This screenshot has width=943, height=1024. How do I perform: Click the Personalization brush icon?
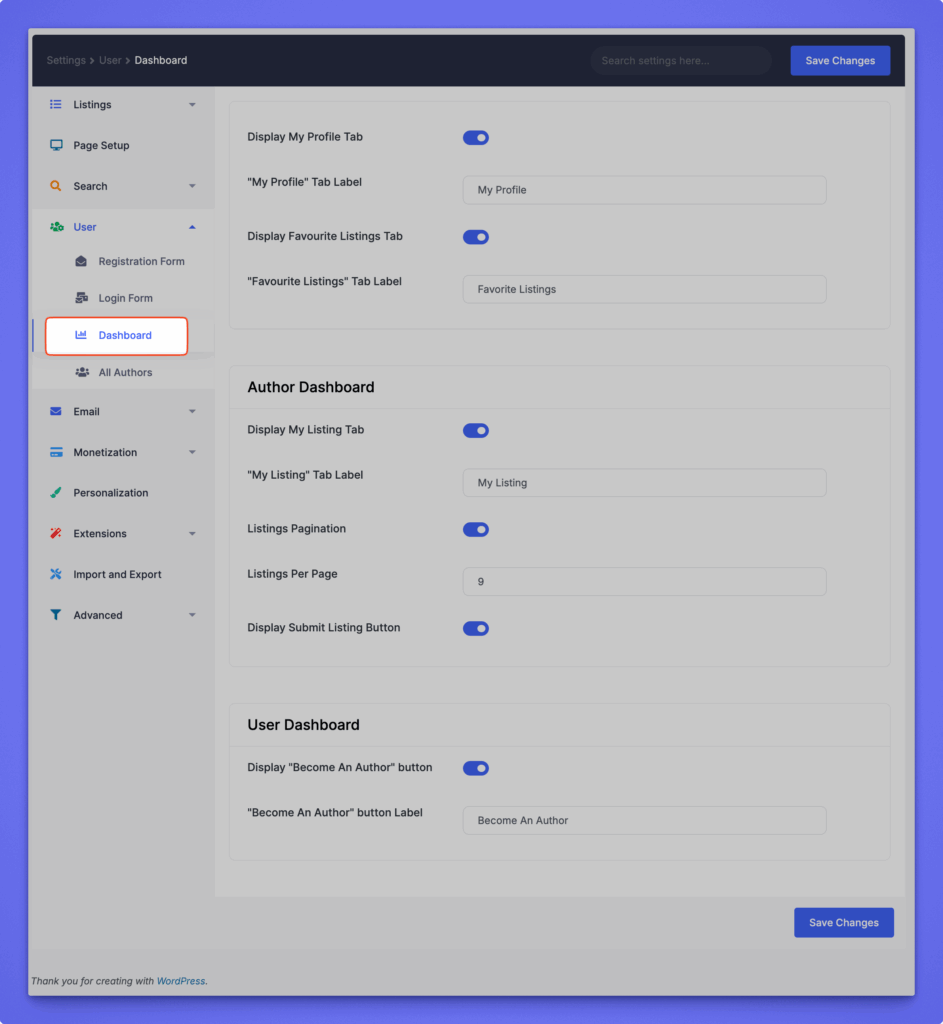56,493
